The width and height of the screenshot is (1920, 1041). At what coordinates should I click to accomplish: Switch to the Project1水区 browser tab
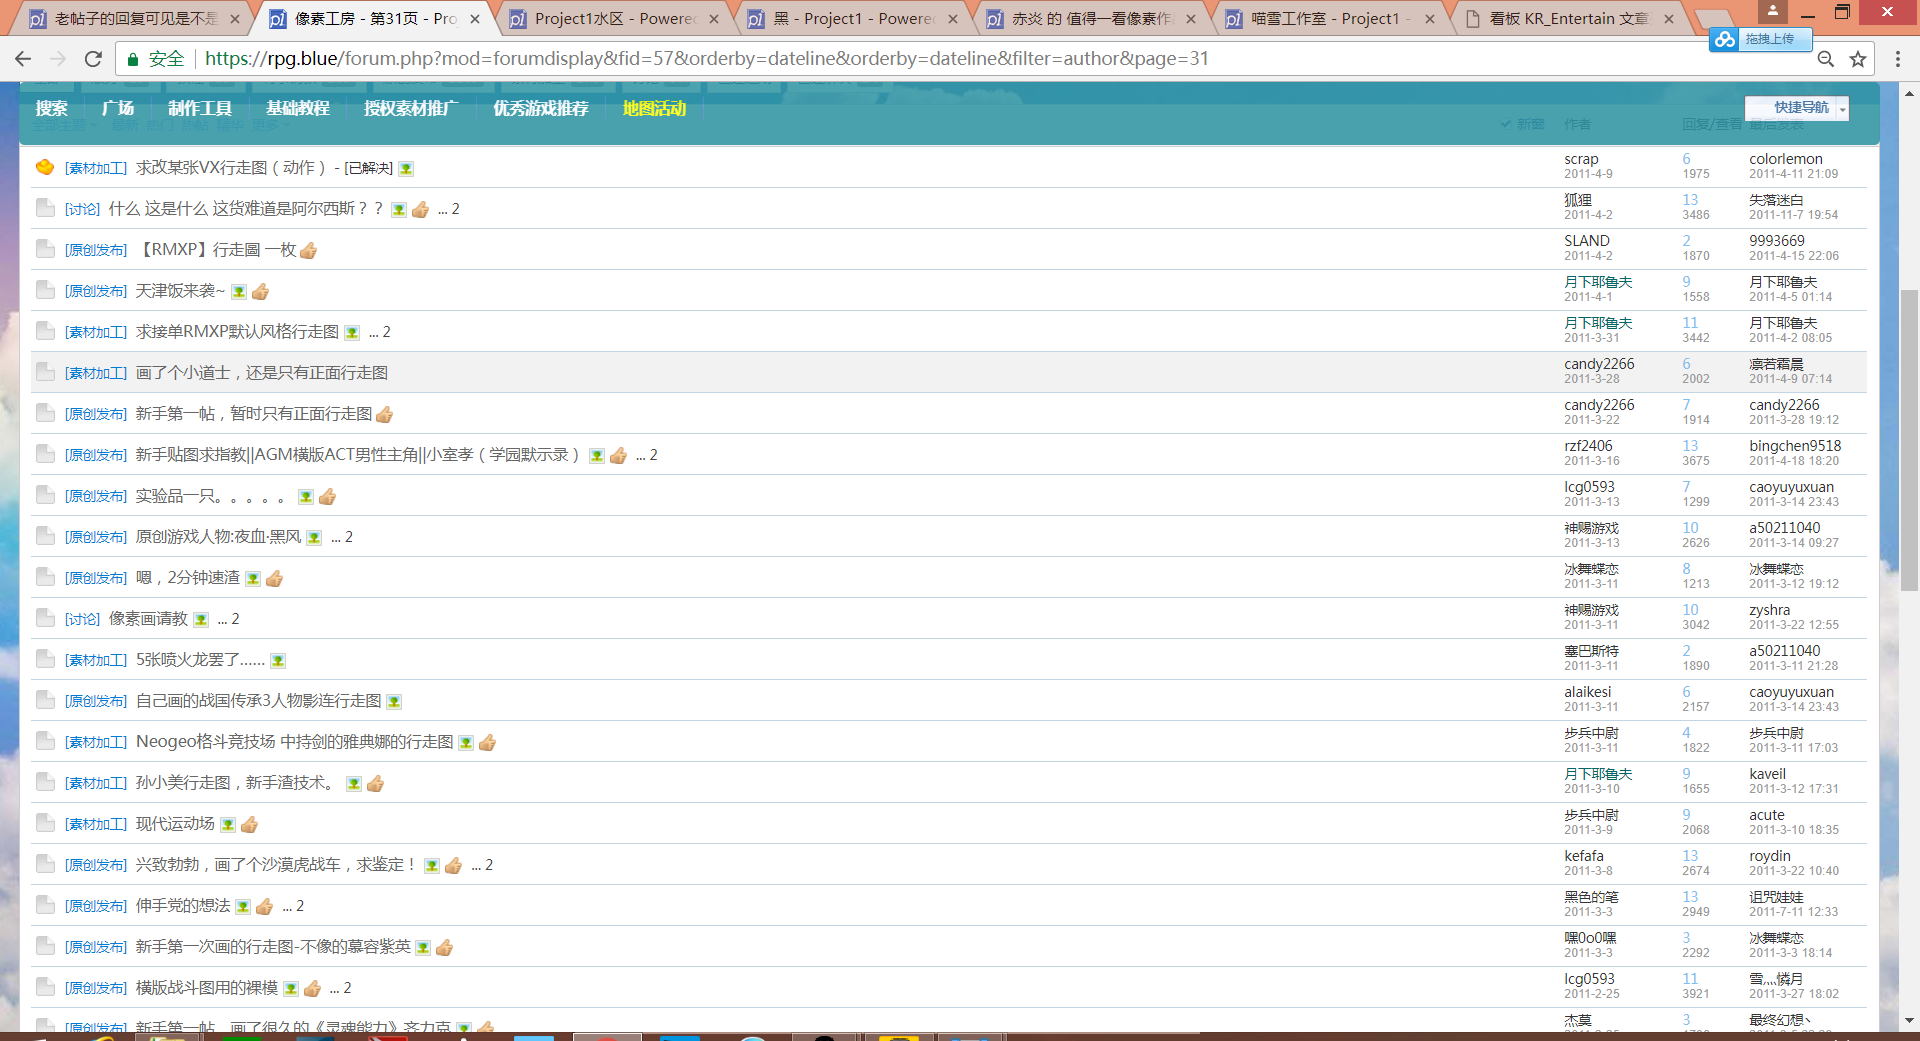(614, 19)
